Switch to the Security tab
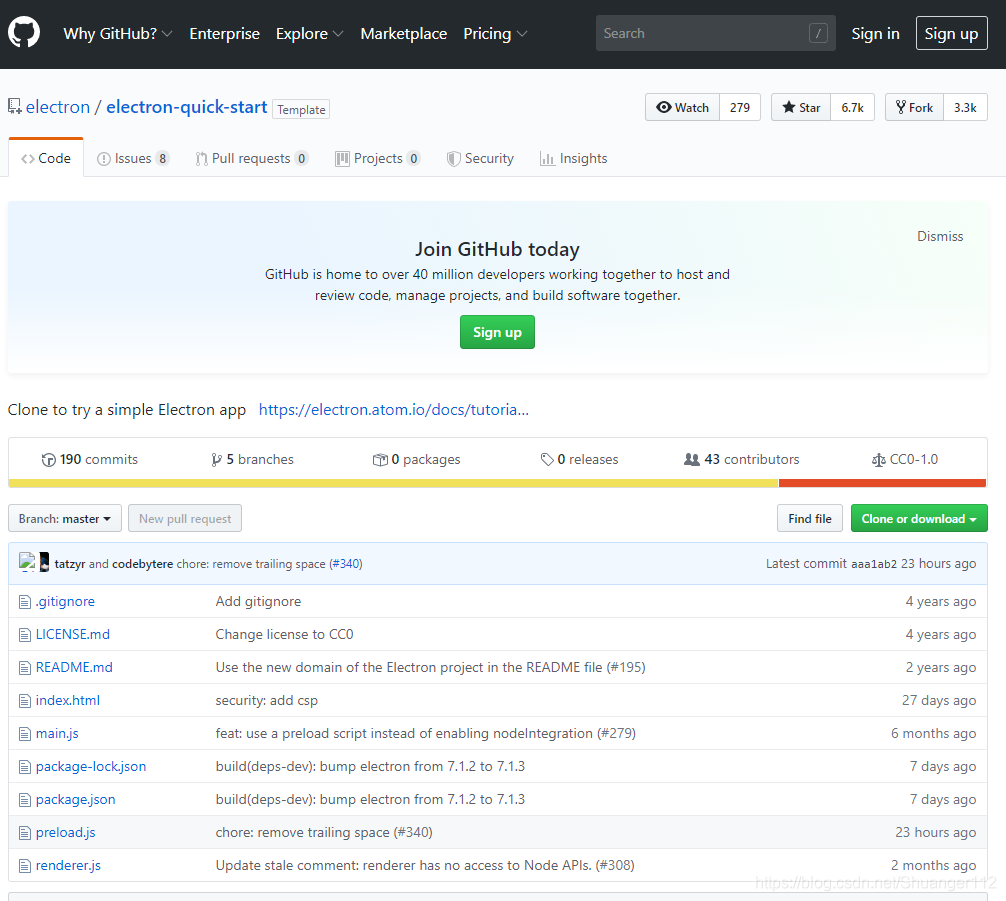This screenshot has height=901, width=1006. point(481,159)
